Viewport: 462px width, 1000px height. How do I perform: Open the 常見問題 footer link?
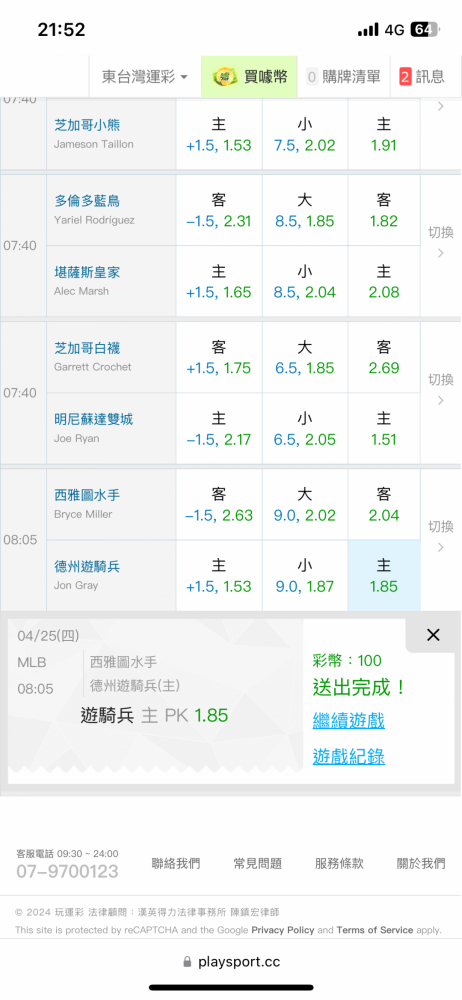coord(257,864)
